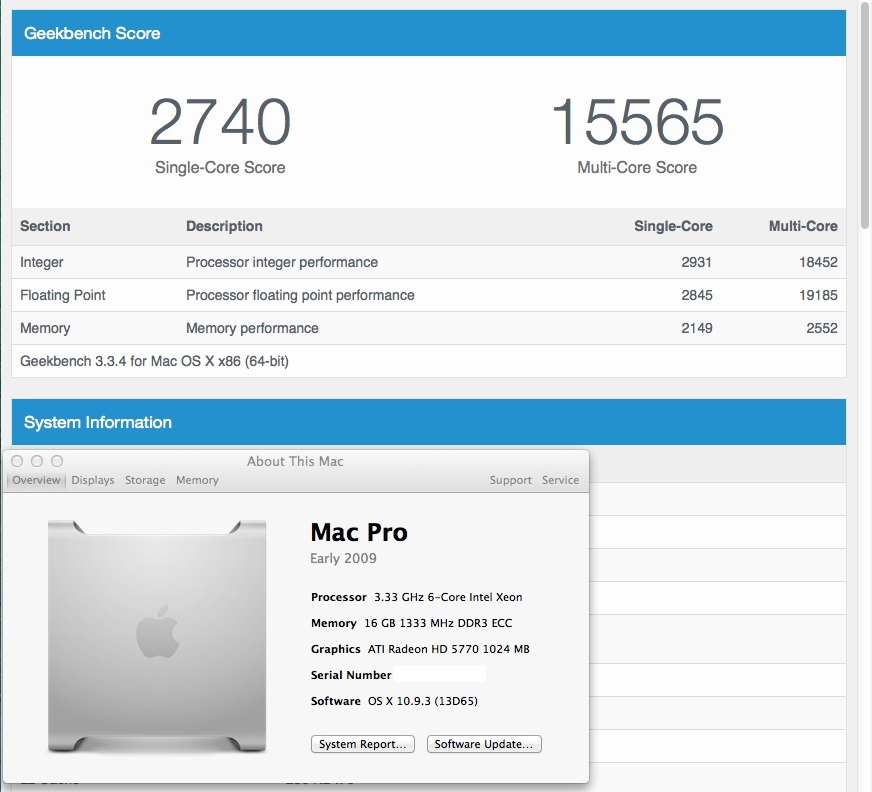The image size is (872, 792).
Task: Click the Memory performance description
Action: click(x=252, y=328)
